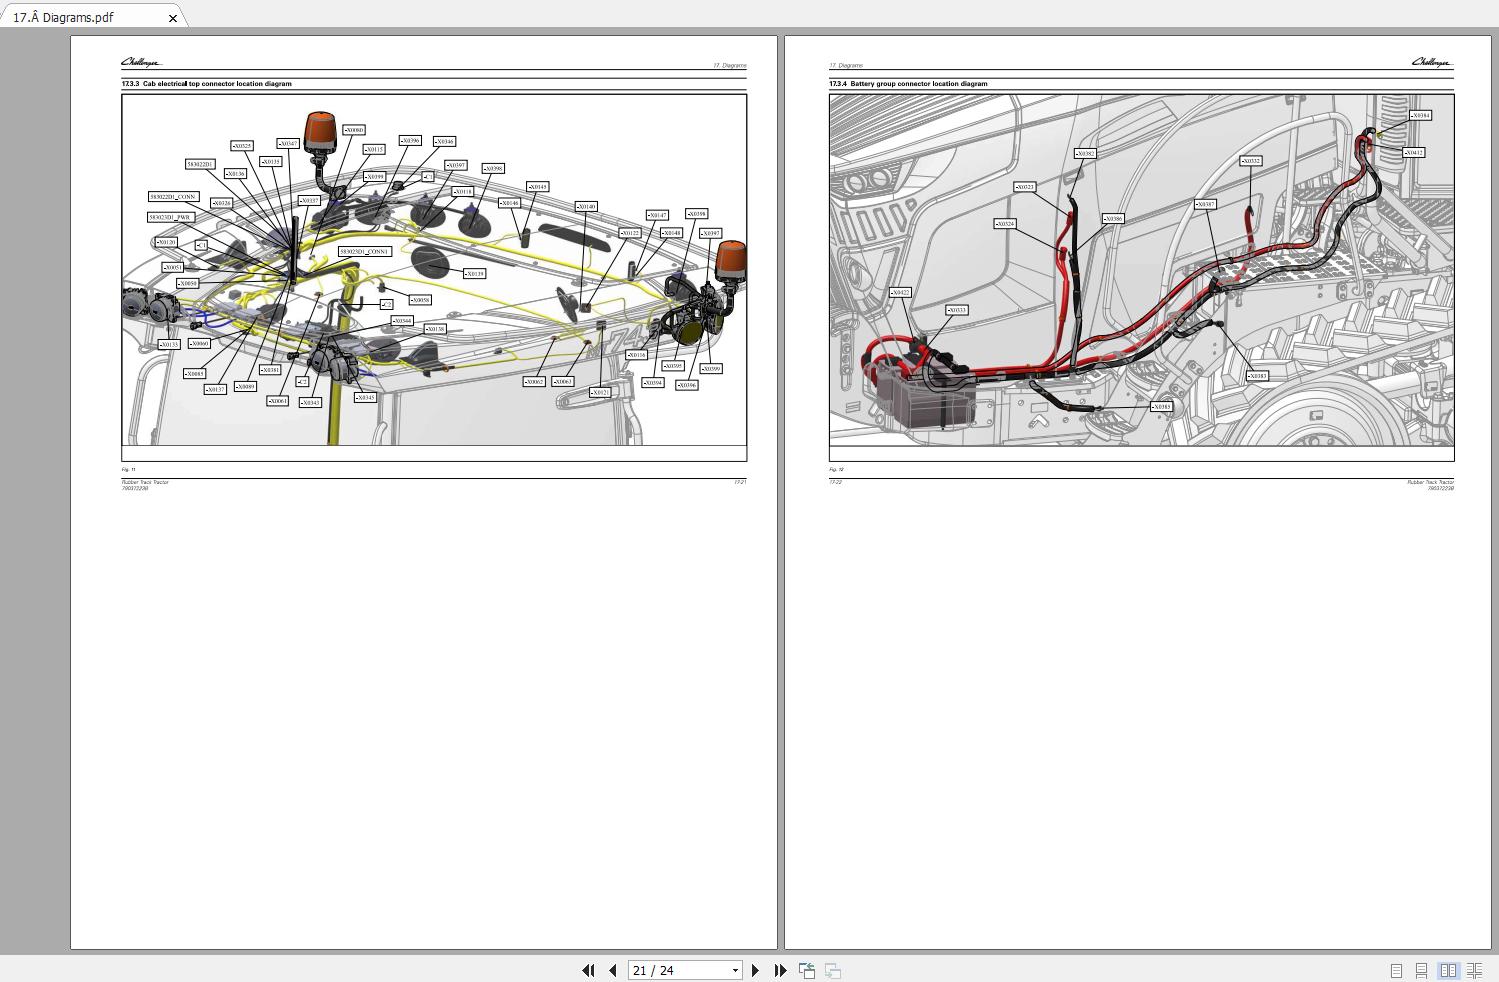Viewport: 1499px width, 982px height.
Task: Enable continuous page scrolling layout
Action: pyautogui.click(x=1421, y=970)
